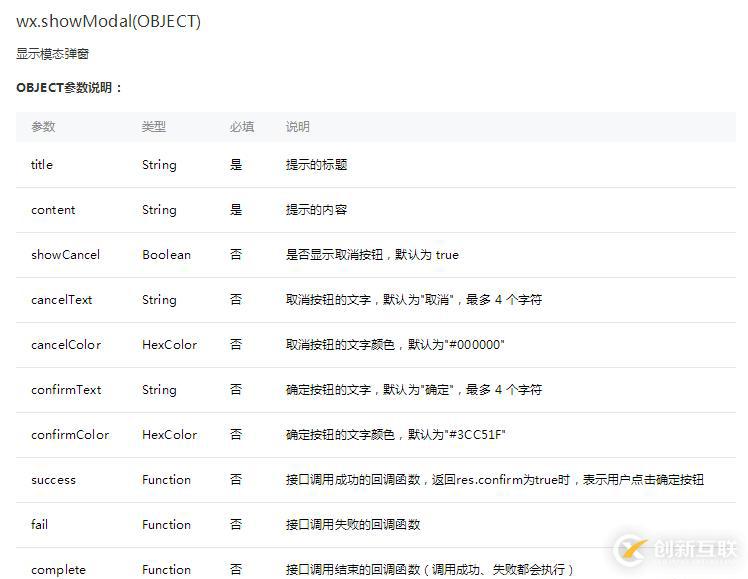
Task: Click the 必填 column header
Action: [x=242, y=127]
